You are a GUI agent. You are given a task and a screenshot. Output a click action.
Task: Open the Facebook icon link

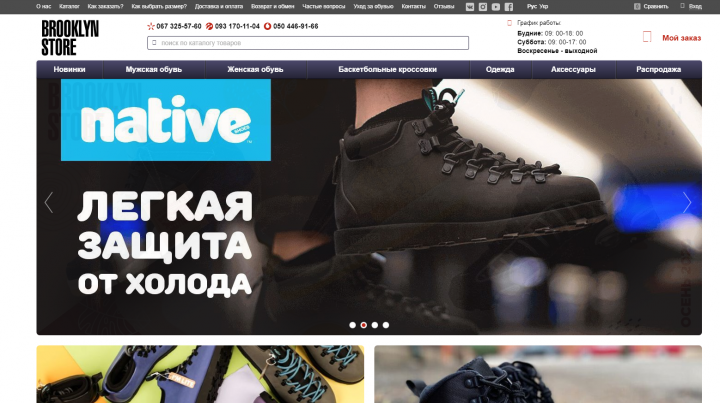509,7
